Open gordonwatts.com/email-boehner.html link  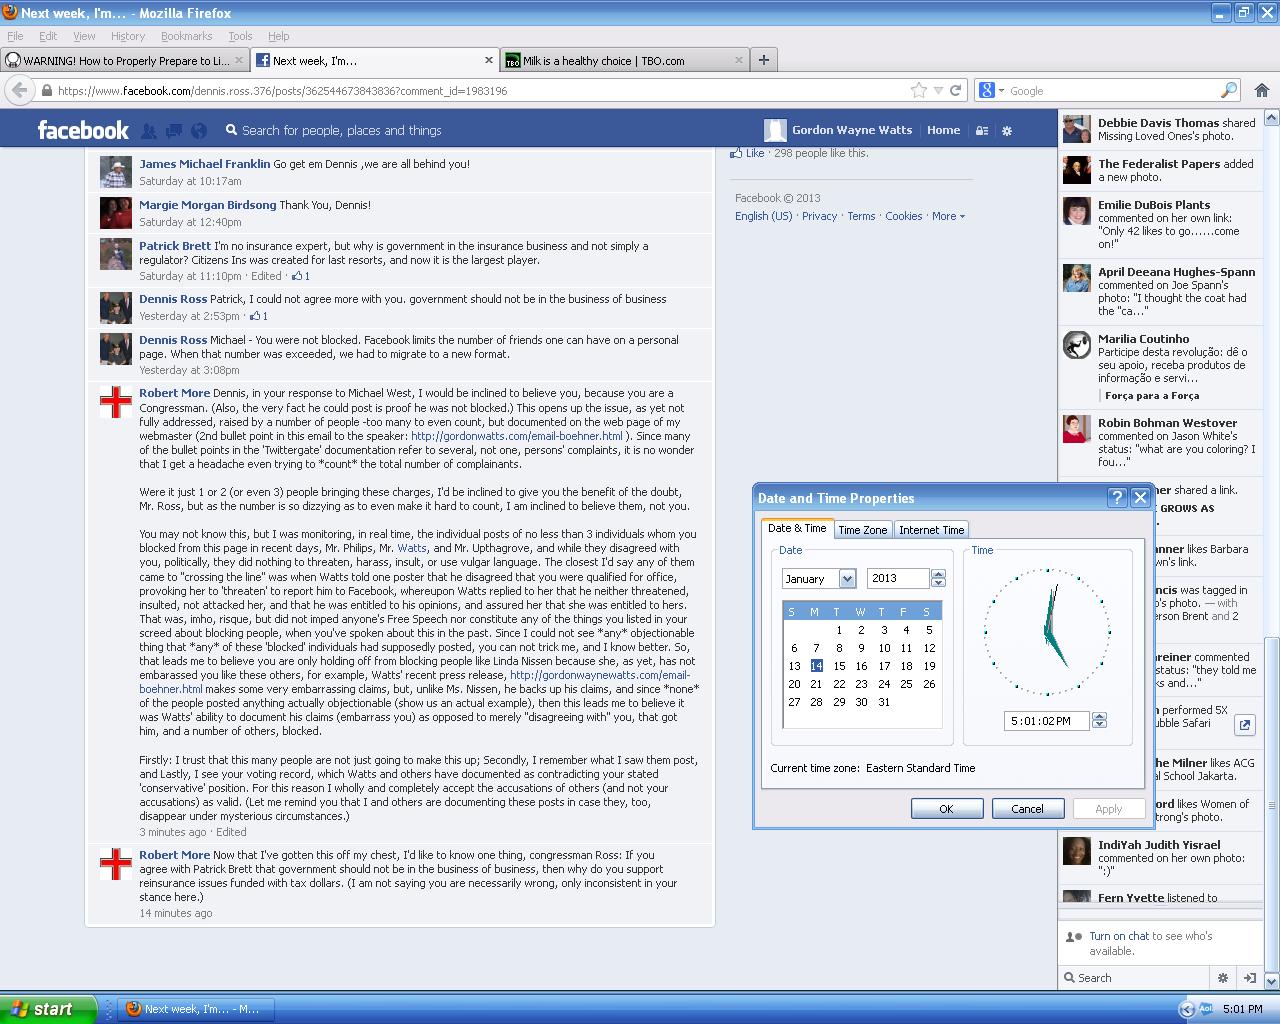(x=517, y=436)
